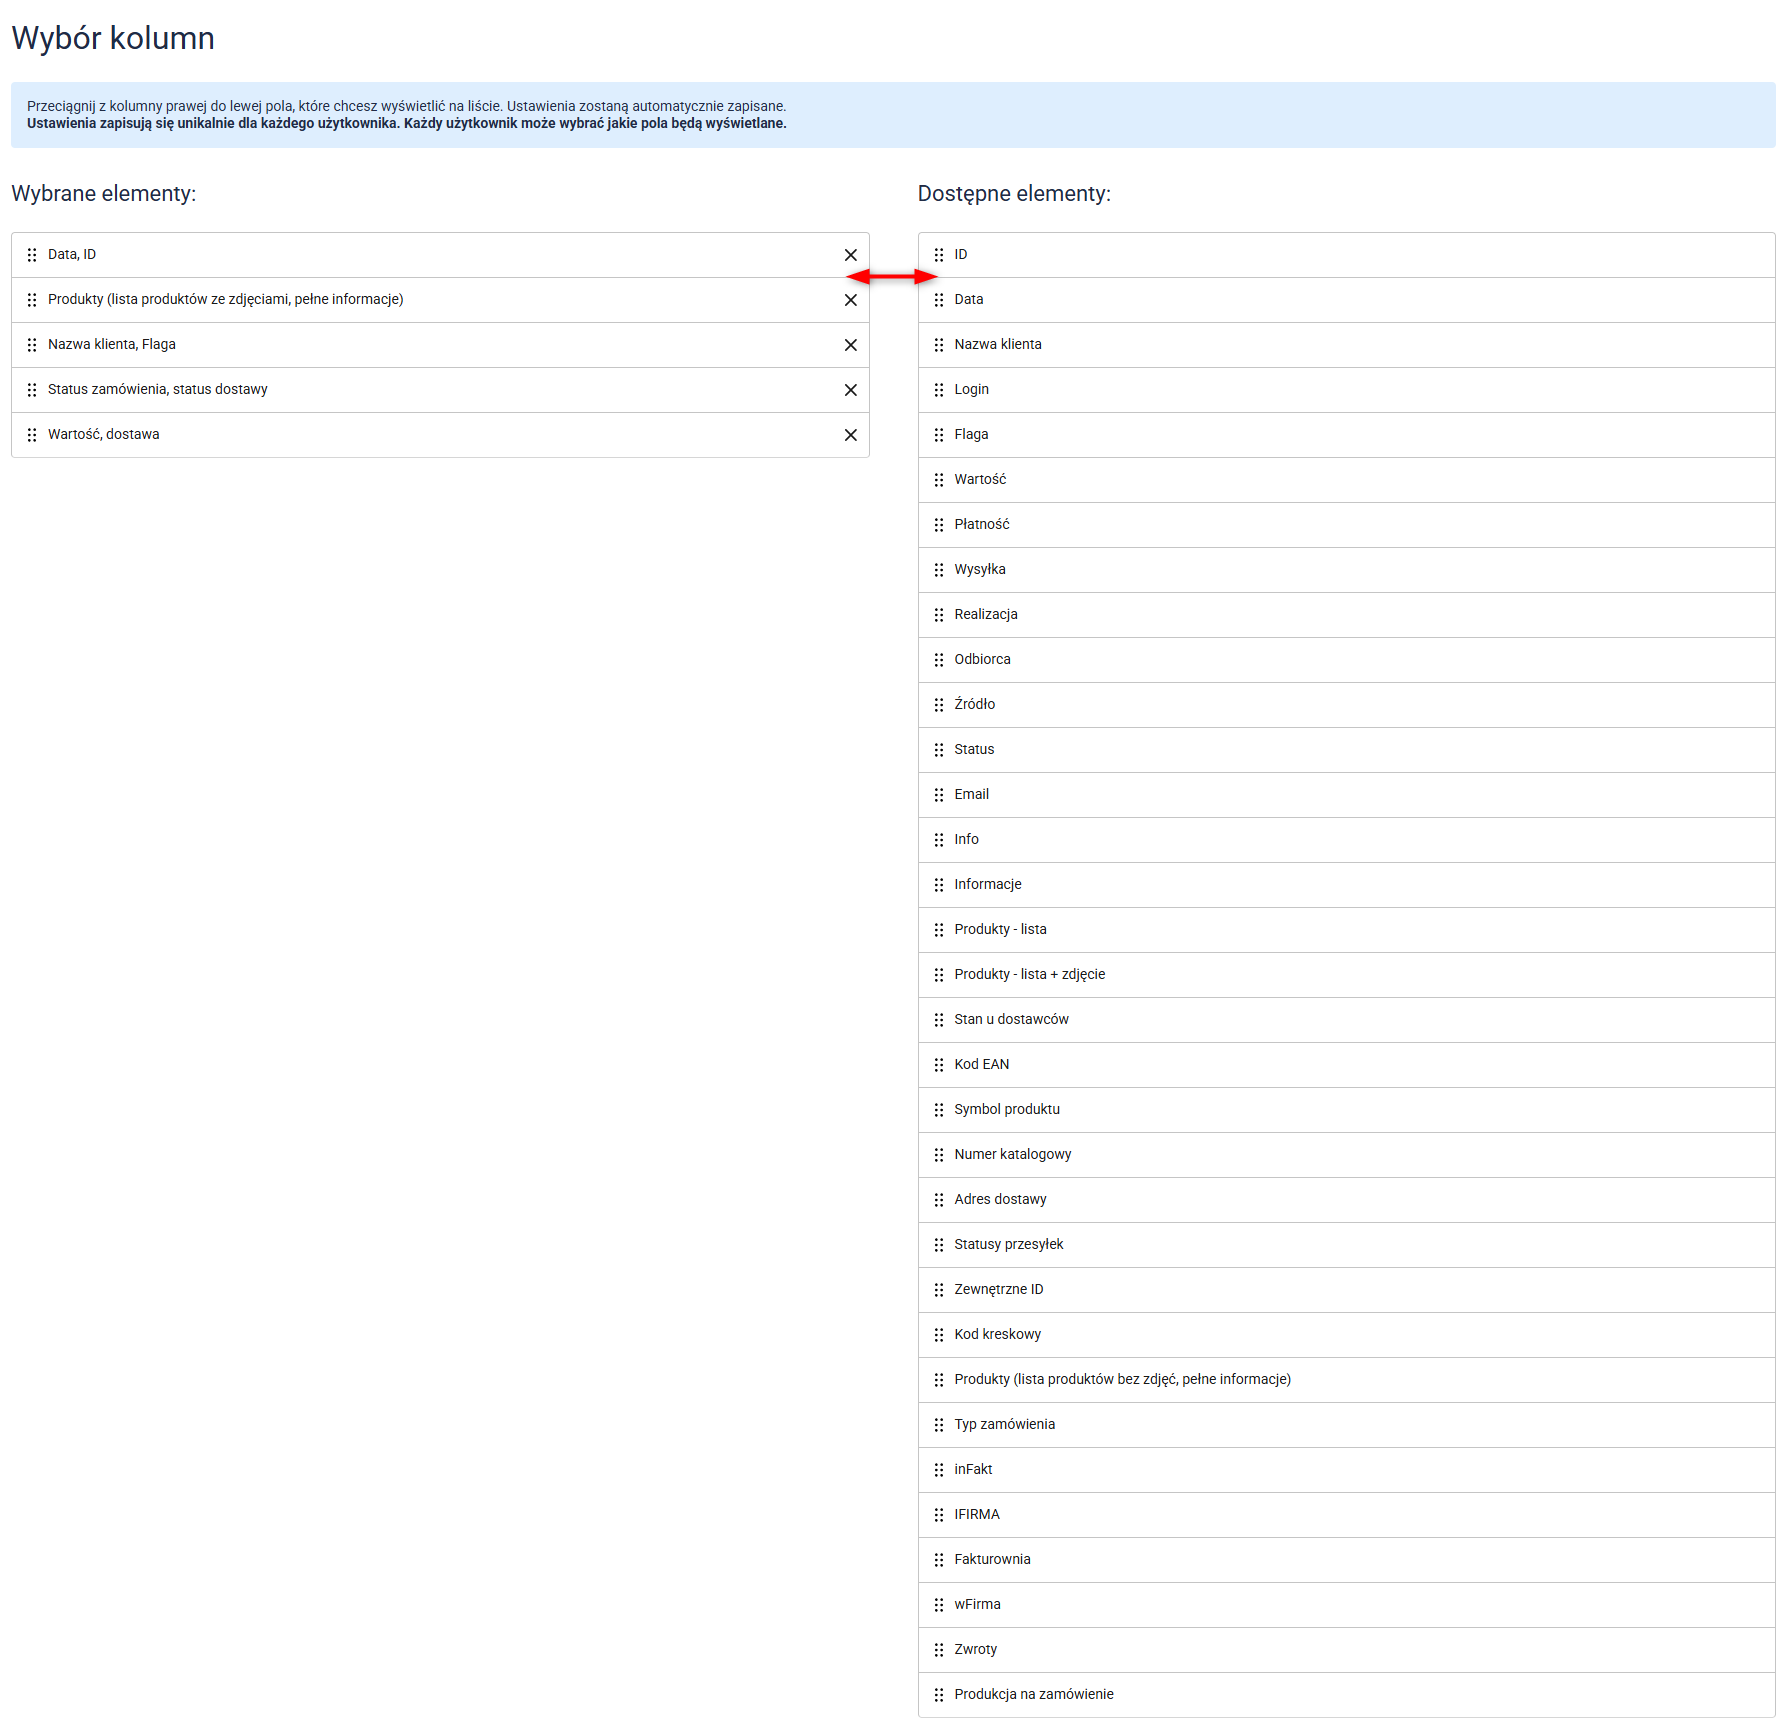Grab the drag handle for Płatność
1789x1732 pixels.
938,525
